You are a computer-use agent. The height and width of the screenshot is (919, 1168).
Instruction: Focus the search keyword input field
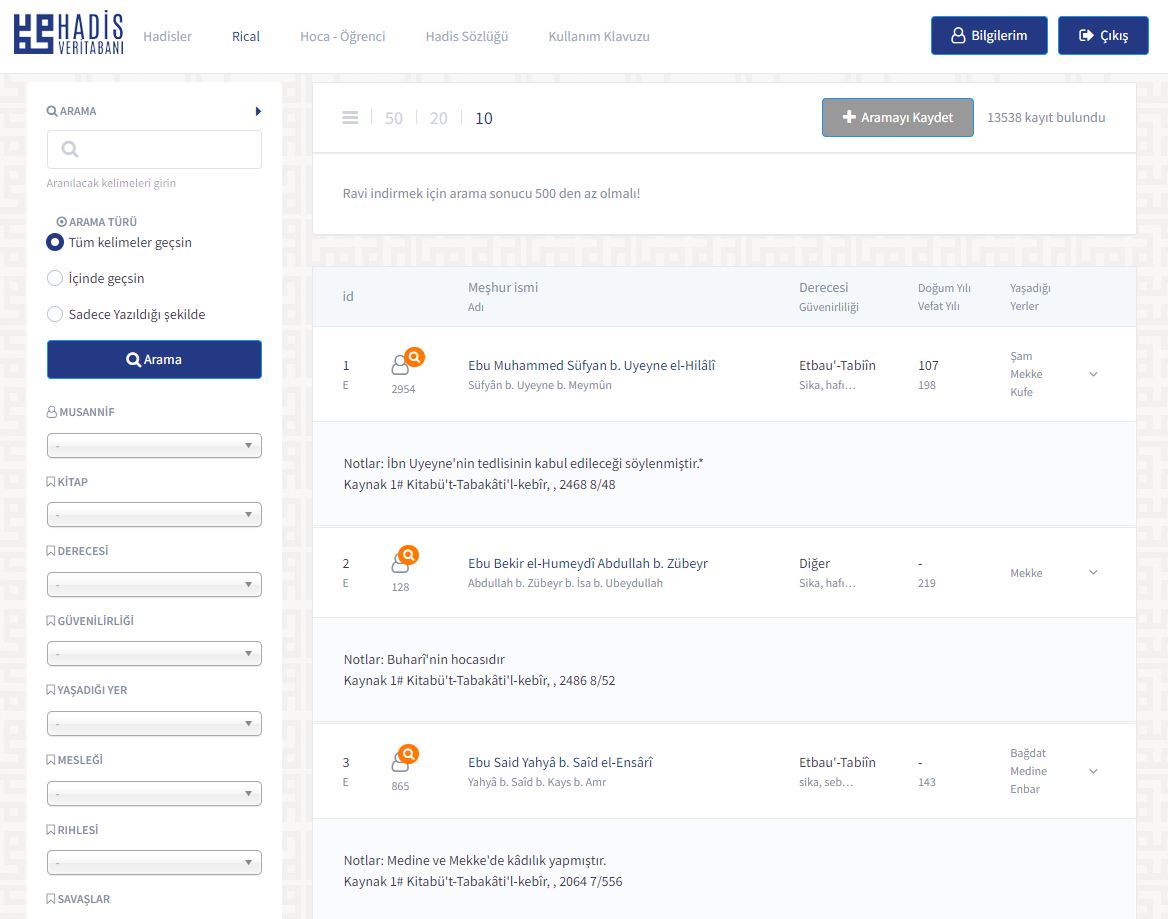coord(154,149)
